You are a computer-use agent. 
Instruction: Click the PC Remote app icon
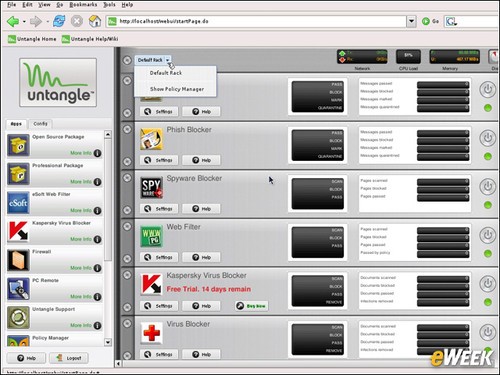pos(18,289)
